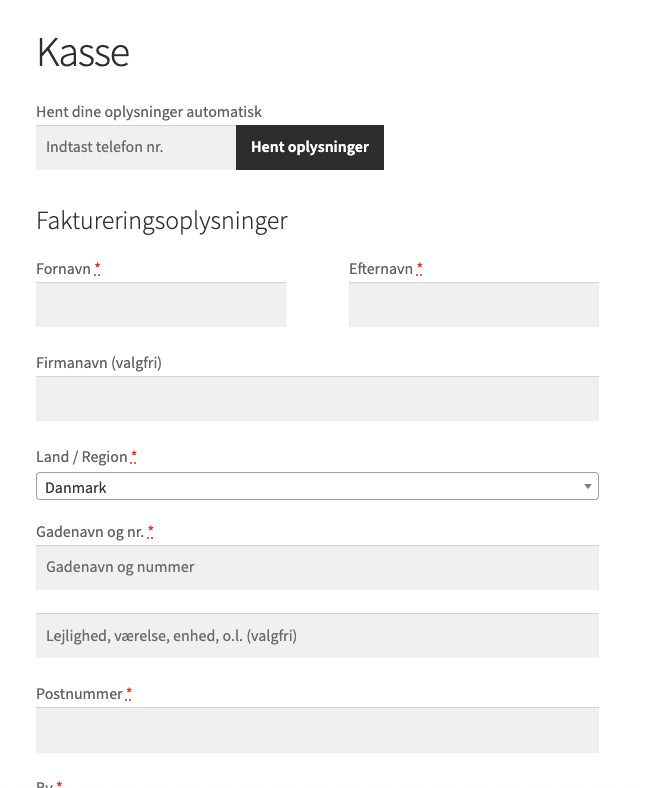Viewport: 645px width, 788px height.
Task: Click the Hent dine oplysninger automatisk label
Action: coord(149,112)
